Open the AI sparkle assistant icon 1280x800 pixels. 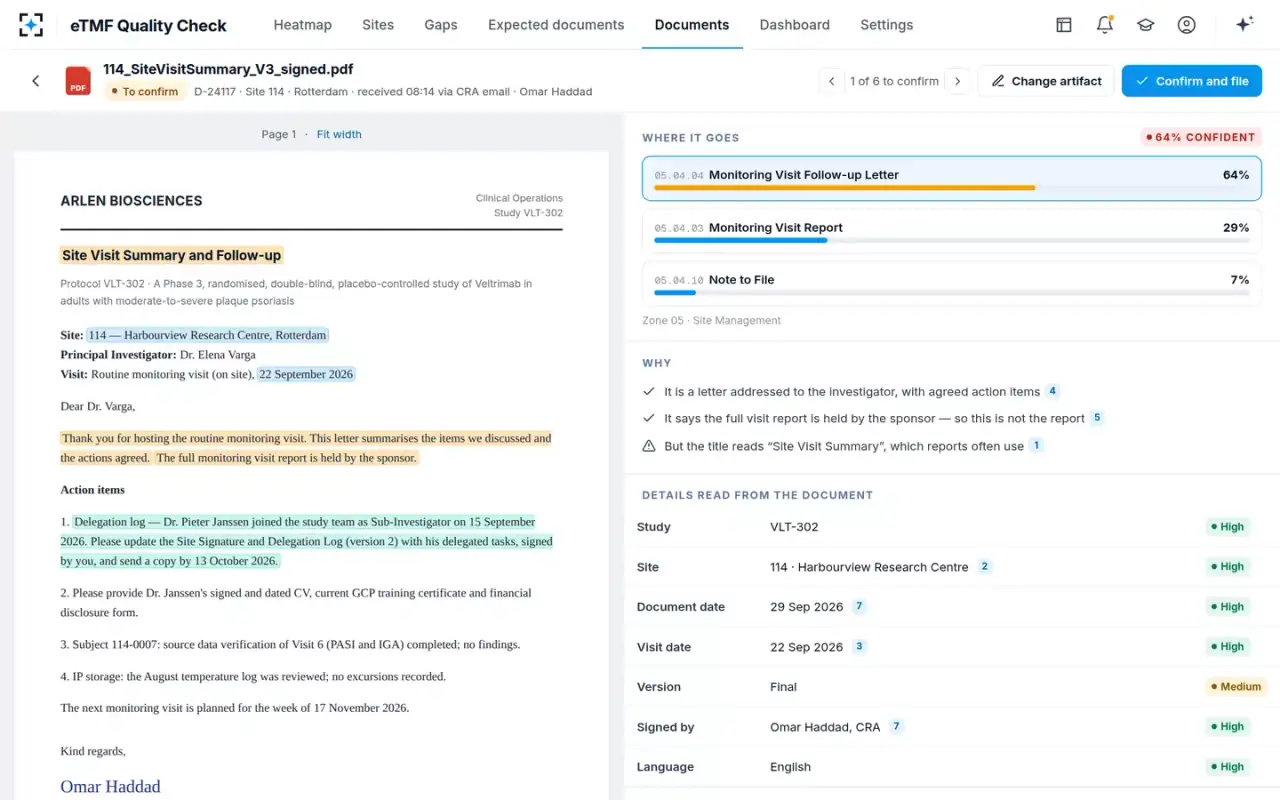click(x=1245, y=25)
